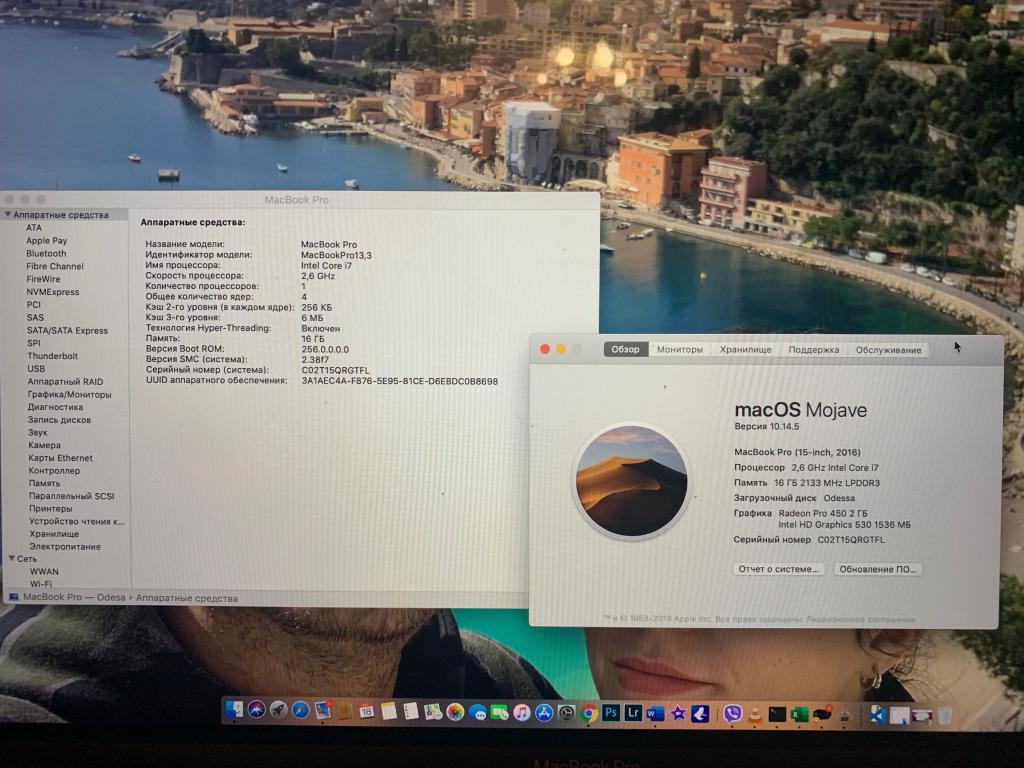The width and height of the screenshot is (1024, 768).
Task: Open the Calendar icon showing 18
Action: [x=366, y=711]
